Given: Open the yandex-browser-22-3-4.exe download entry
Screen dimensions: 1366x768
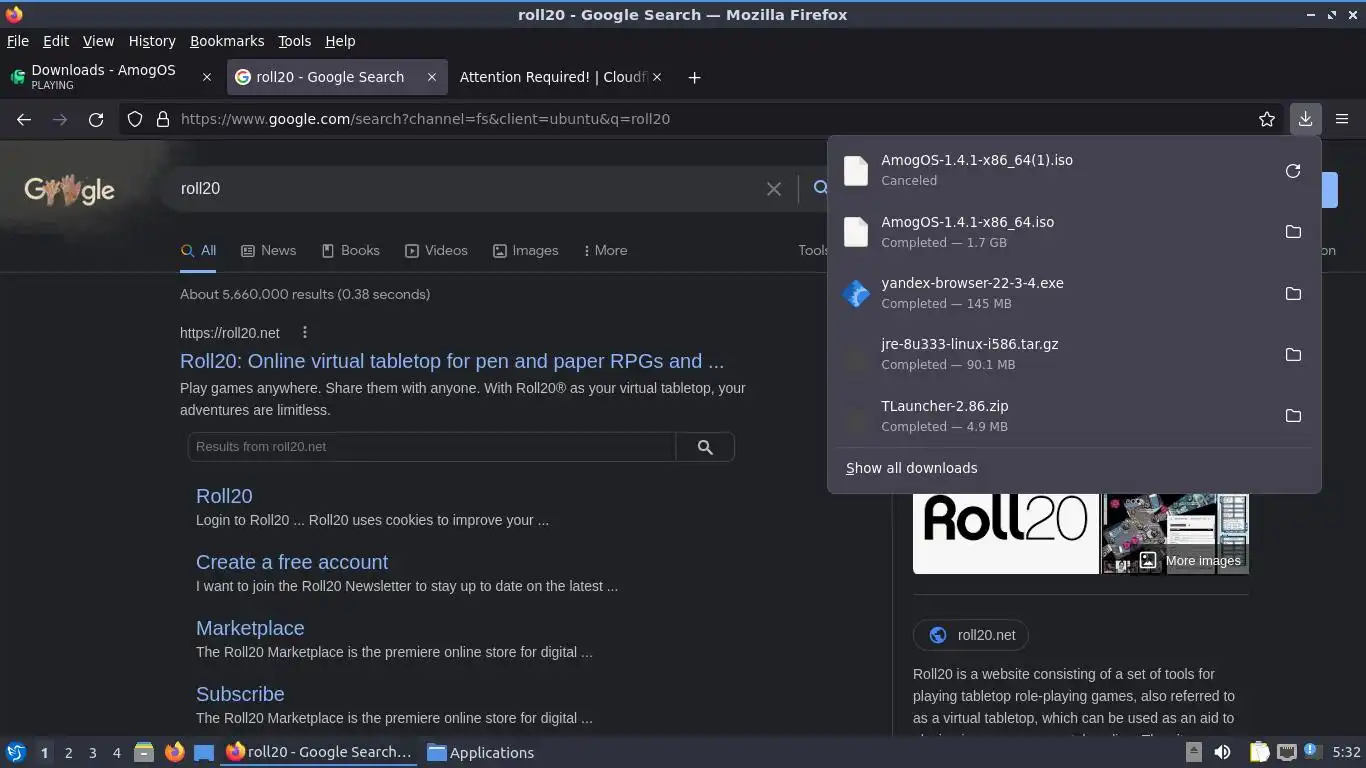Looking at the screenshot, I should [1053, 293].
